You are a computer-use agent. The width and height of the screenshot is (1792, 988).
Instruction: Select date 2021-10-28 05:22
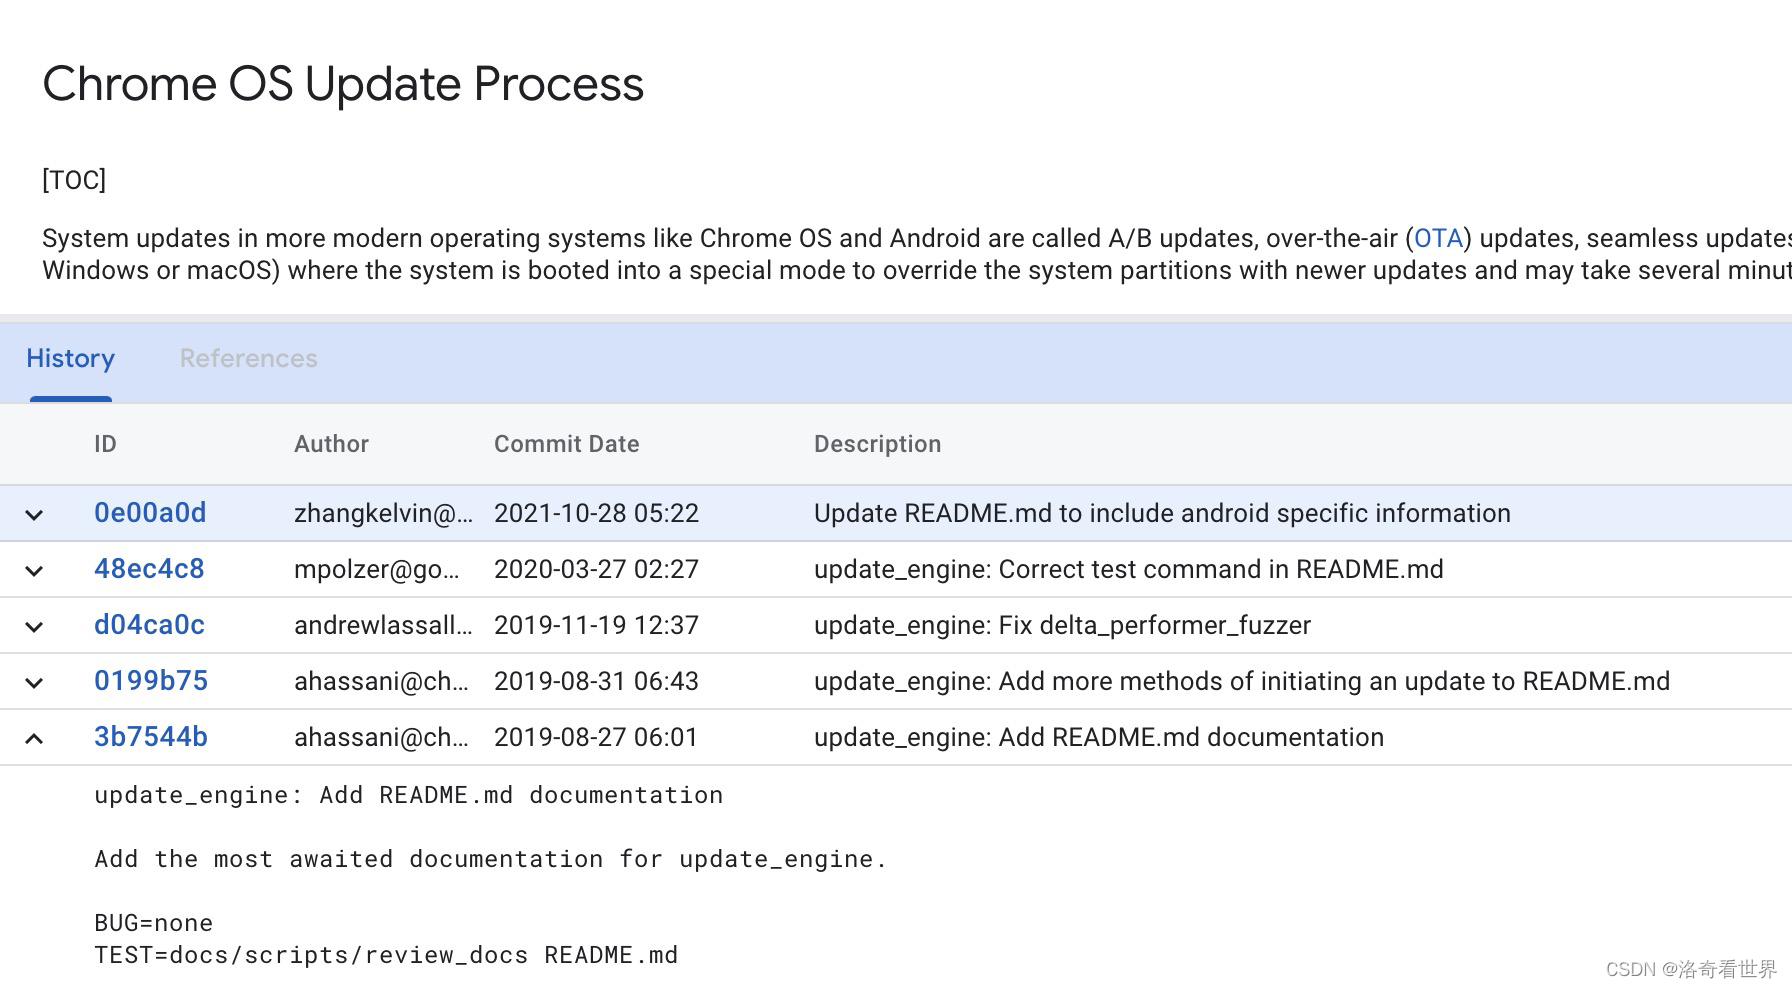tap(596, 513)
